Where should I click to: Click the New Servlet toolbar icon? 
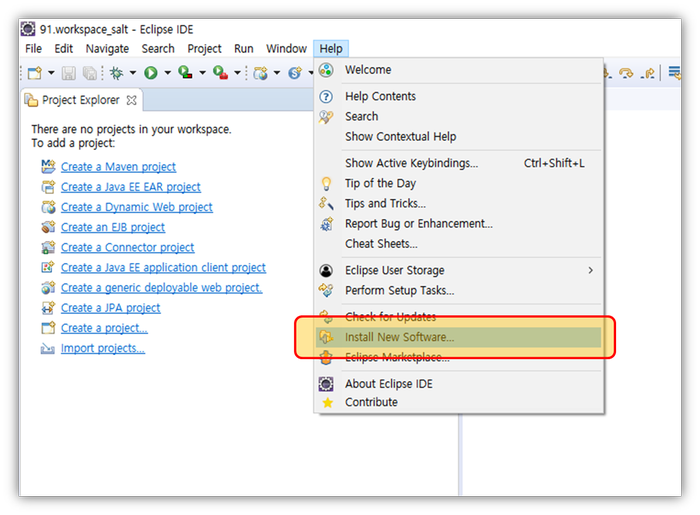[295, 73]
